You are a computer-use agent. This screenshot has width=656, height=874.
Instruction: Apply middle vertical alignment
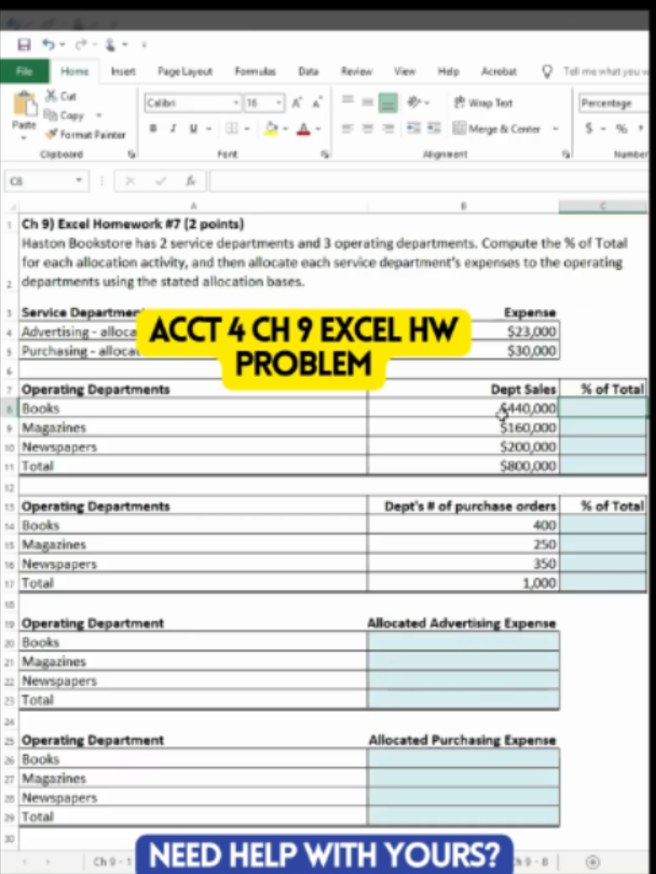pyautogui.click(x=367, y=101)
